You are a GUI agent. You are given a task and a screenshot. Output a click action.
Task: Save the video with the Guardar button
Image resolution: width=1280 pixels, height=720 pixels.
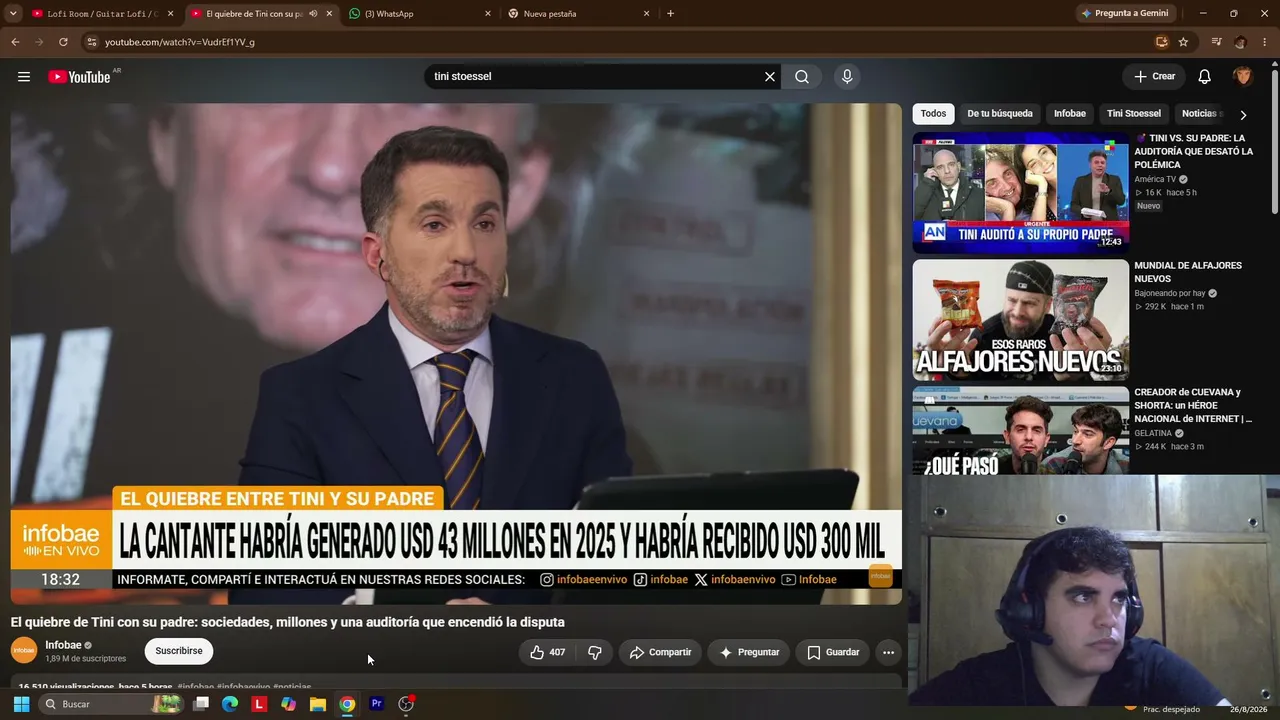[x=833, y=652]
